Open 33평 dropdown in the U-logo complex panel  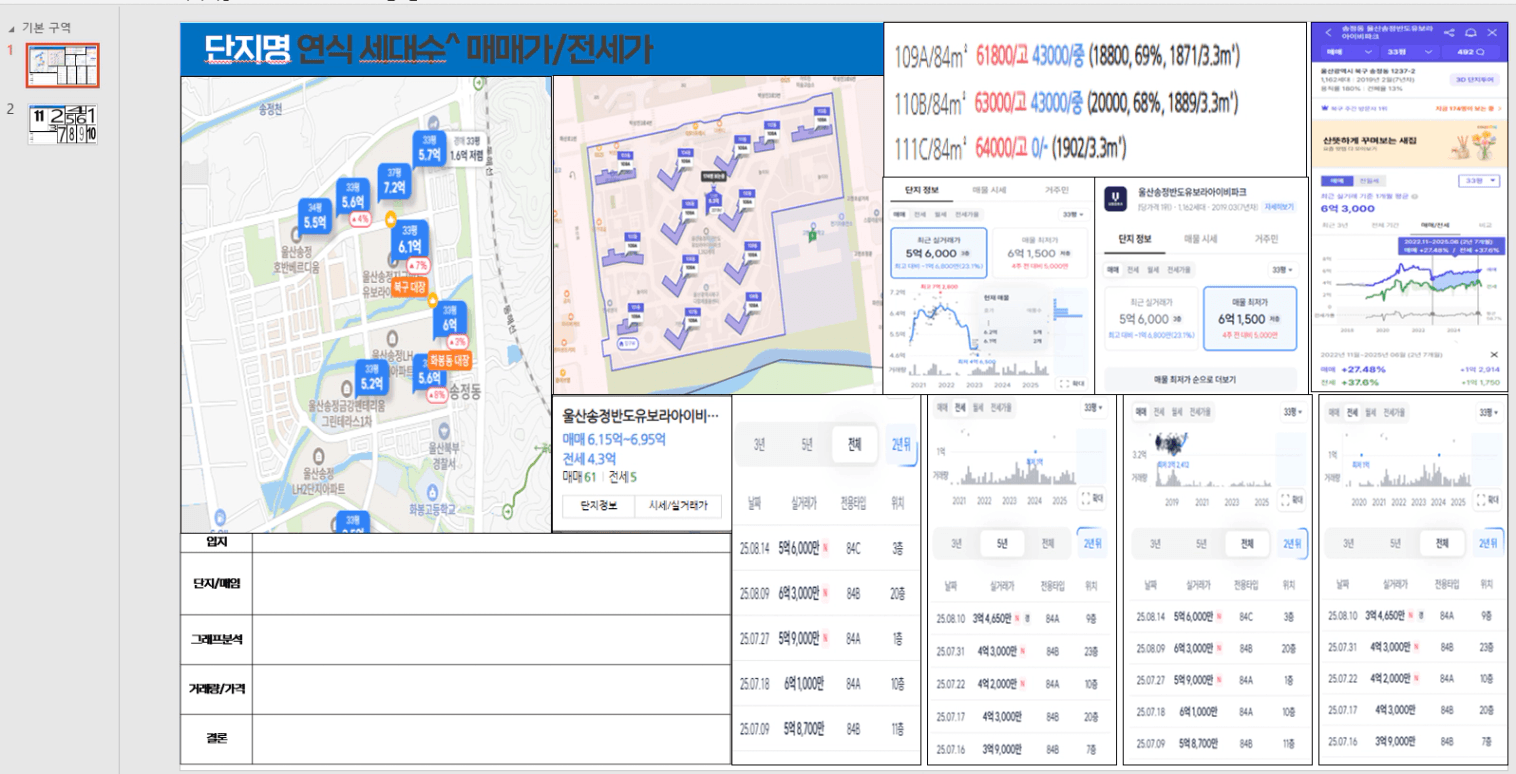1283,270
